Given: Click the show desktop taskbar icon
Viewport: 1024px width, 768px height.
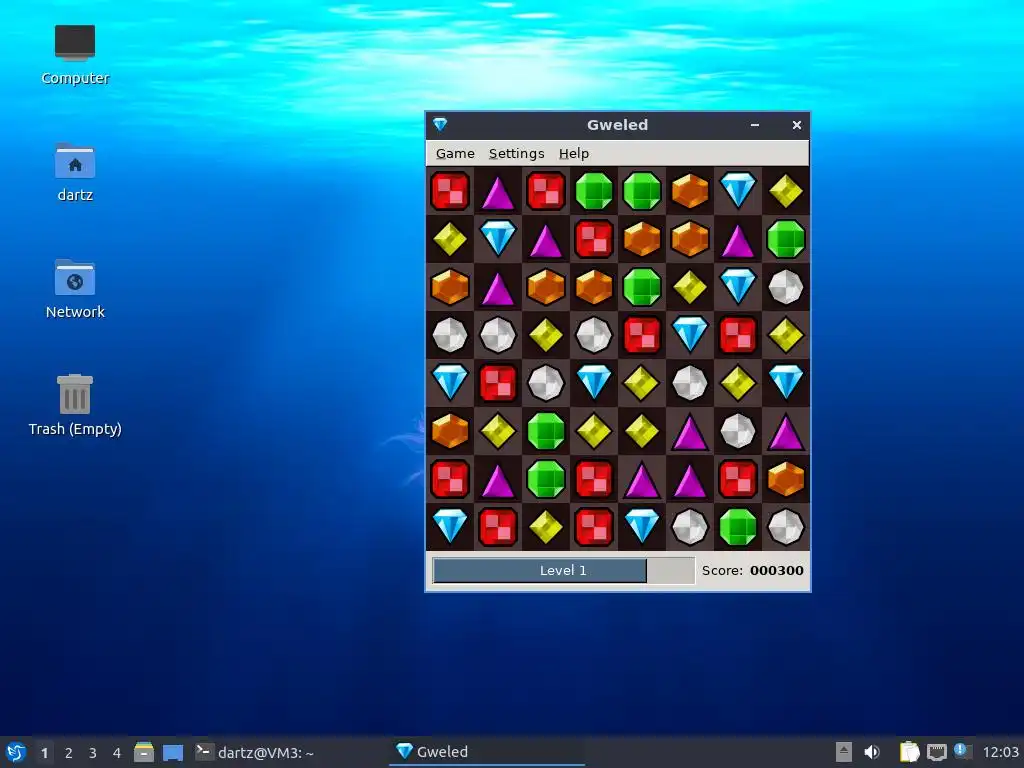Looking at the screenshot, I should pos(173,752).
